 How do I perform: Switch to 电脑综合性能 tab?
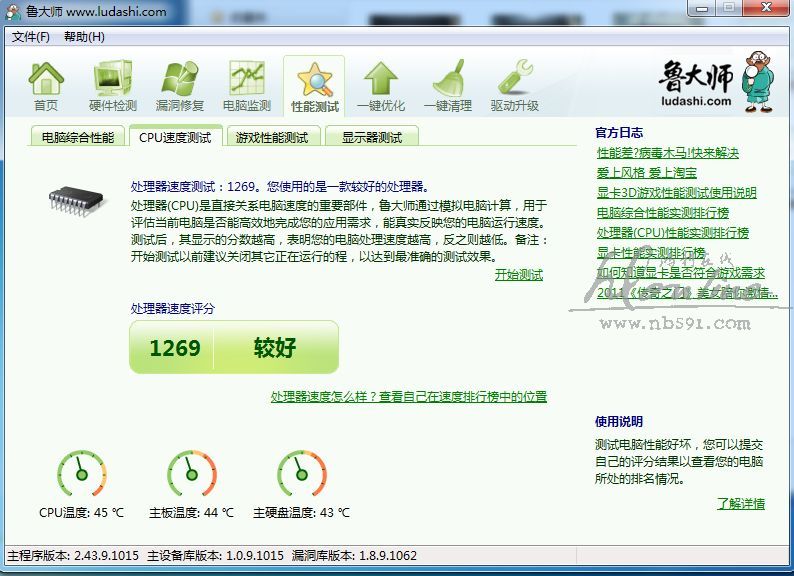pyautogui.click(x=77, y=137)
